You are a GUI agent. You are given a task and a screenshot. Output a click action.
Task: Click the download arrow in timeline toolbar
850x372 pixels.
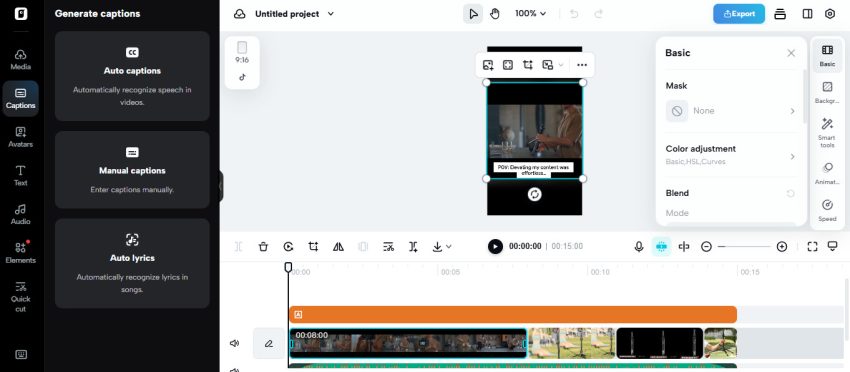pos(437,247)
